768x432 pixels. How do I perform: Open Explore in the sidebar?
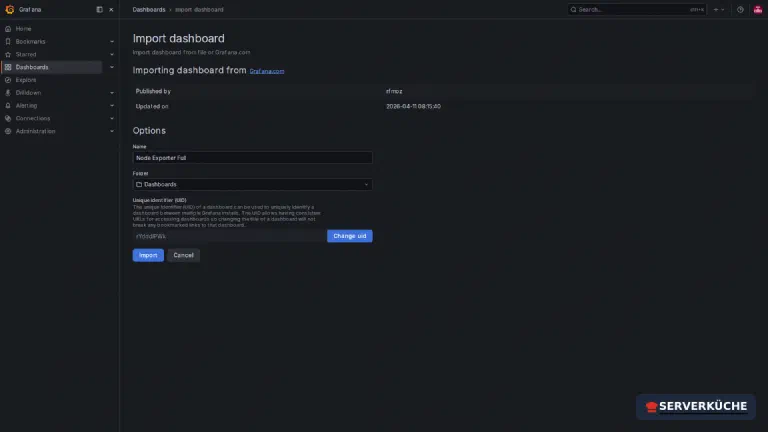coord(26,80)
